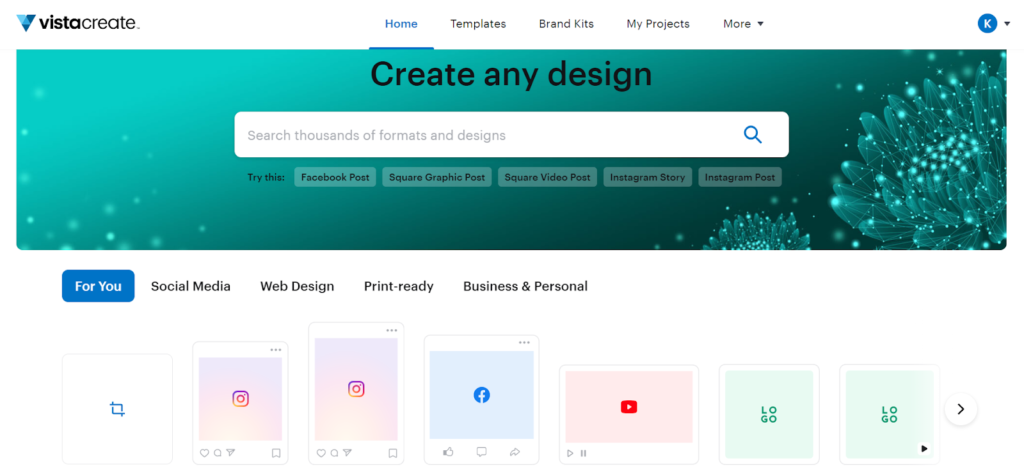Click the Facebook logo icon on card
The image size is (1024, 472).
[x=481, y=395]
